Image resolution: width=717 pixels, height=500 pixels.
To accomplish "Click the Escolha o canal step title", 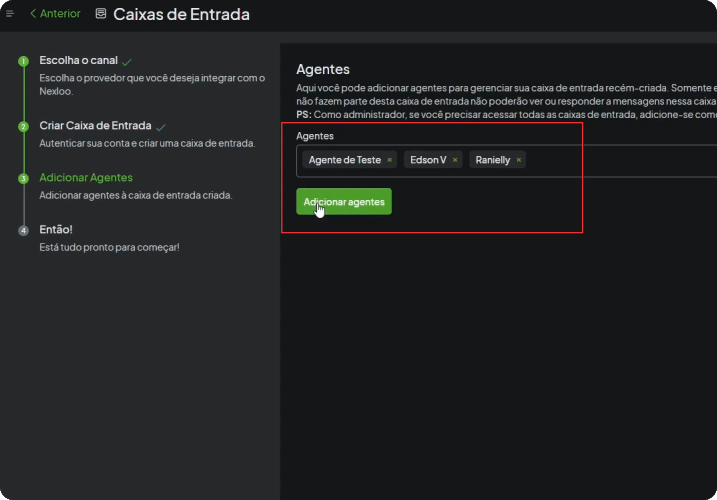I will pos(79,60).
